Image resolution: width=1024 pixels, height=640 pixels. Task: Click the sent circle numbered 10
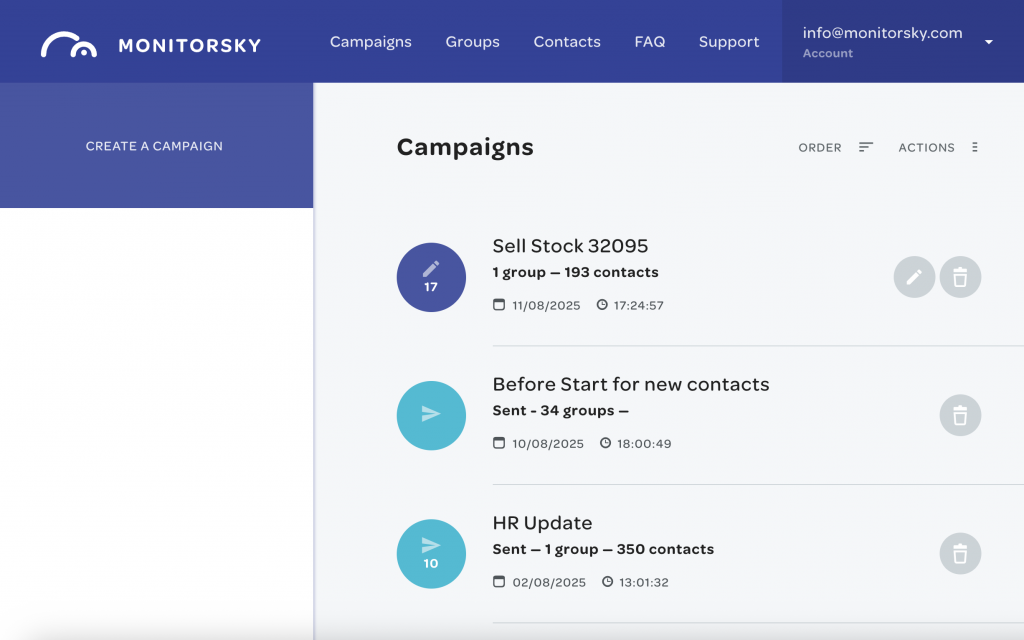click(x=431, y=554)
